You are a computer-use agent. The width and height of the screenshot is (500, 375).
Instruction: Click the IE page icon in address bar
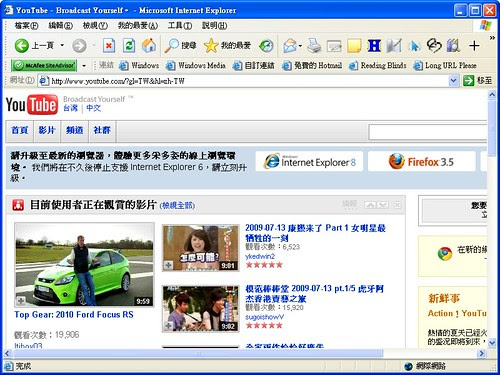43,81
